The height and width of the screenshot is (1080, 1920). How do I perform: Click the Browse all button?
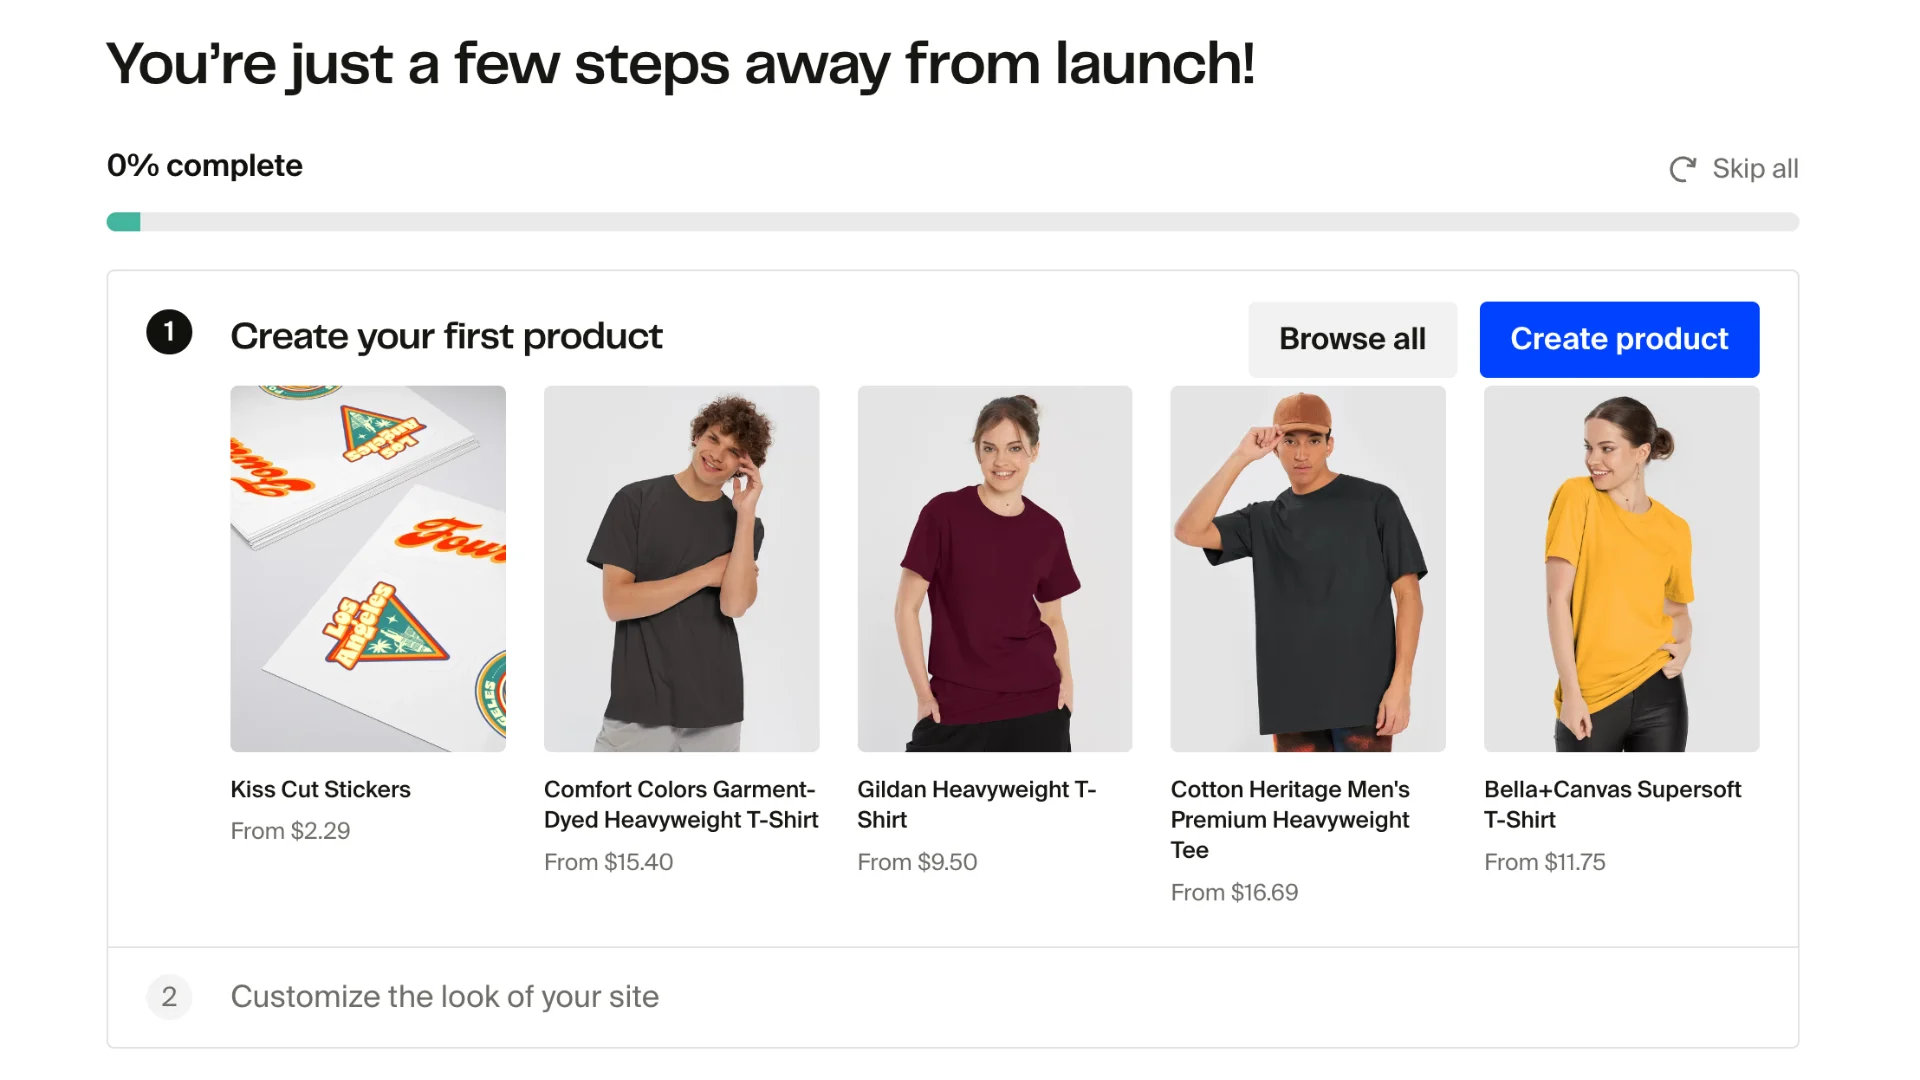[1352, 339]
